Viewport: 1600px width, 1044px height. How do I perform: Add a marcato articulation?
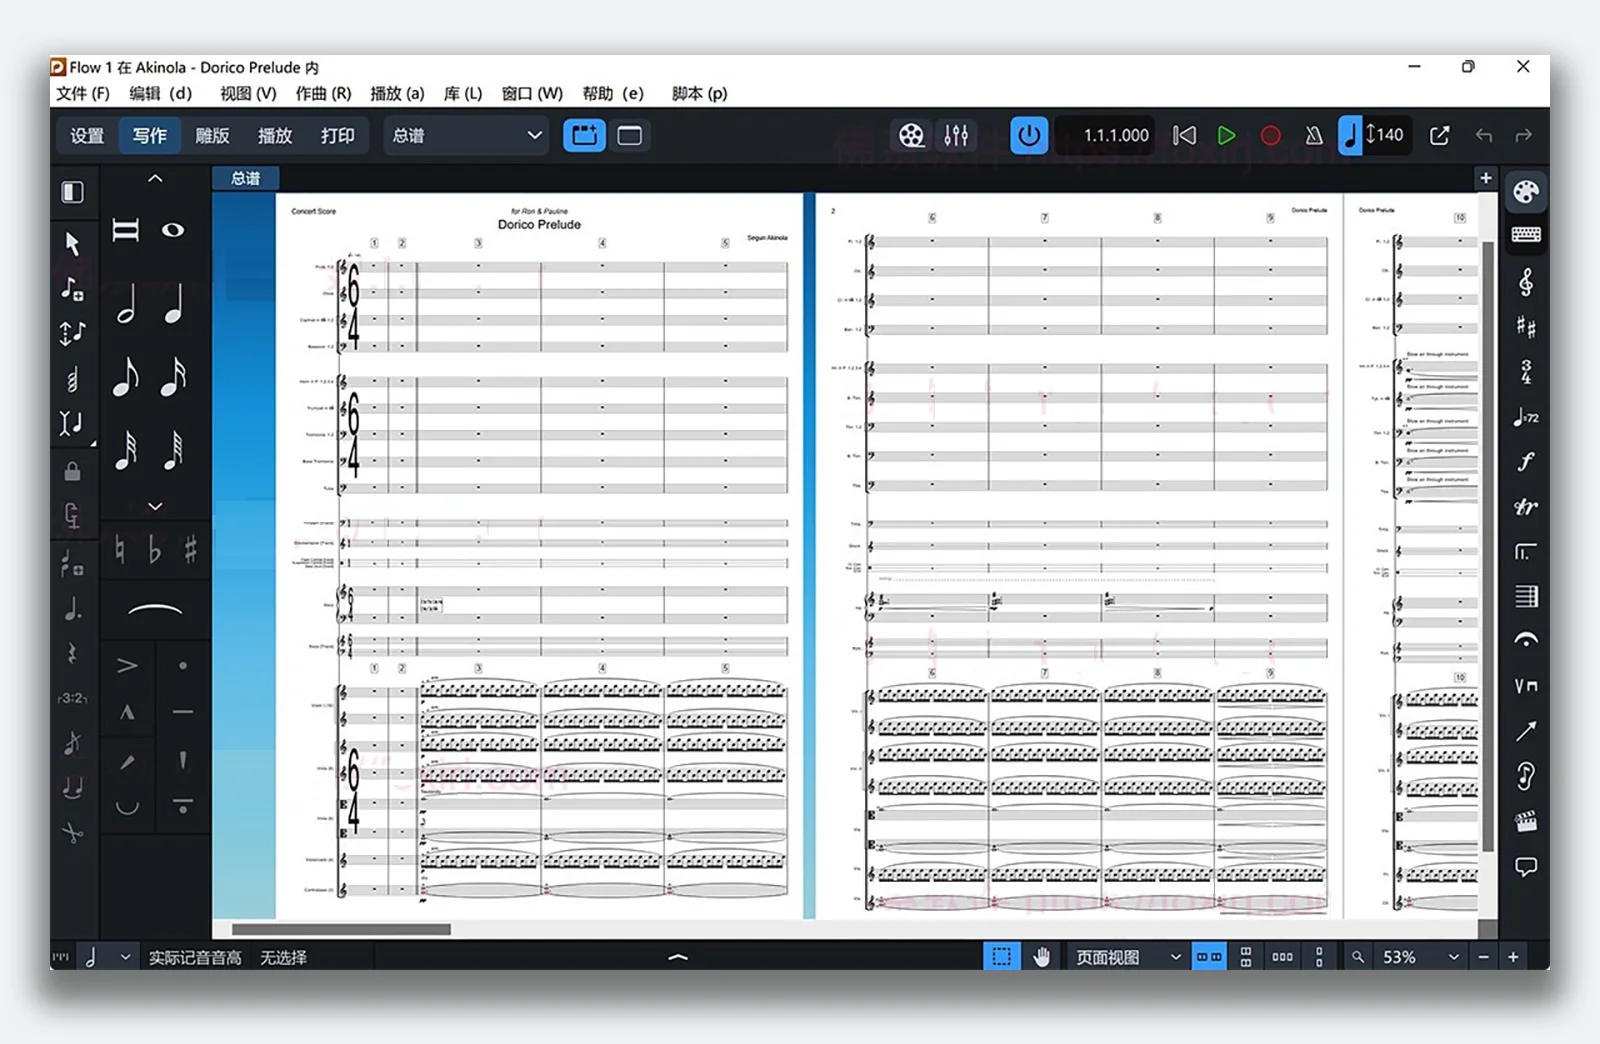127,712
